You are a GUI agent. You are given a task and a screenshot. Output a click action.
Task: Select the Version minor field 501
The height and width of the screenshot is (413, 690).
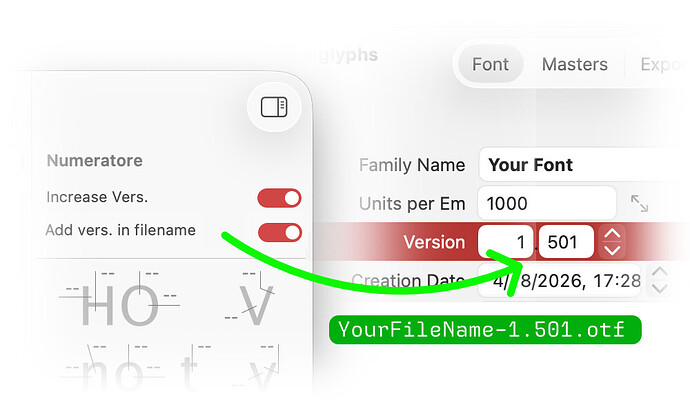tap(566, 242)
